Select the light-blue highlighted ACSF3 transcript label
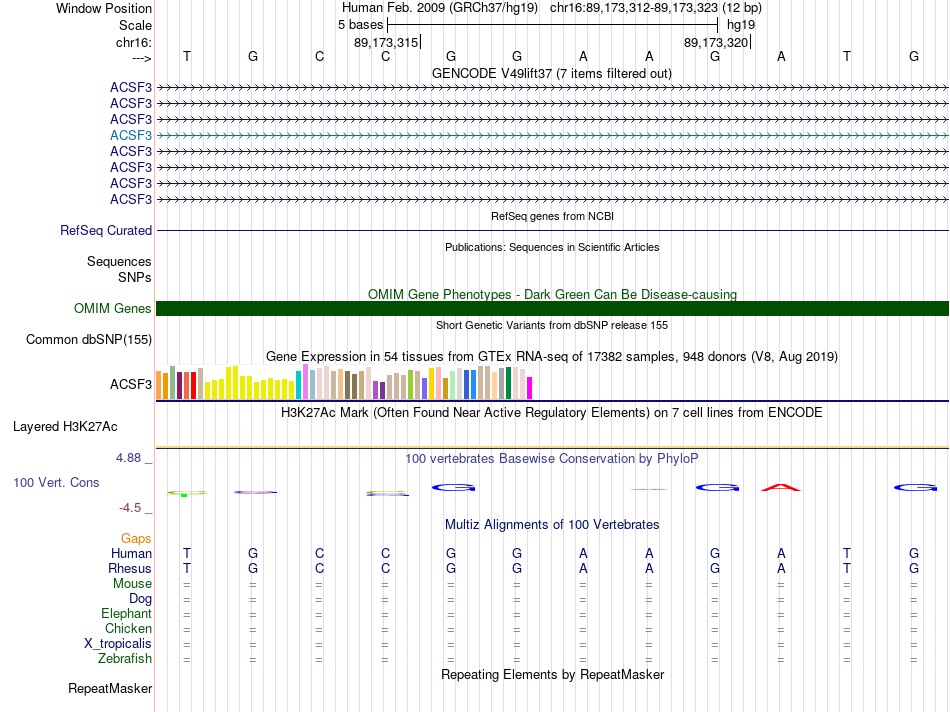Screen dimensions: 950x712 coord(131,135)
